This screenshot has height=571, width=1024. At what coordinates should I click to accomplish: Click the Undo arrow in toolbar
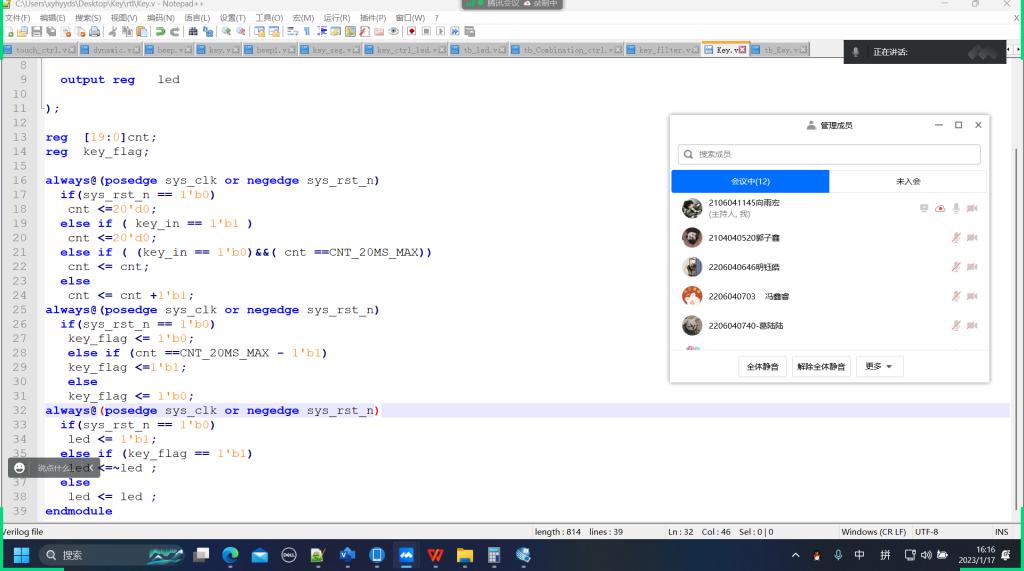(x=159, y=32)
